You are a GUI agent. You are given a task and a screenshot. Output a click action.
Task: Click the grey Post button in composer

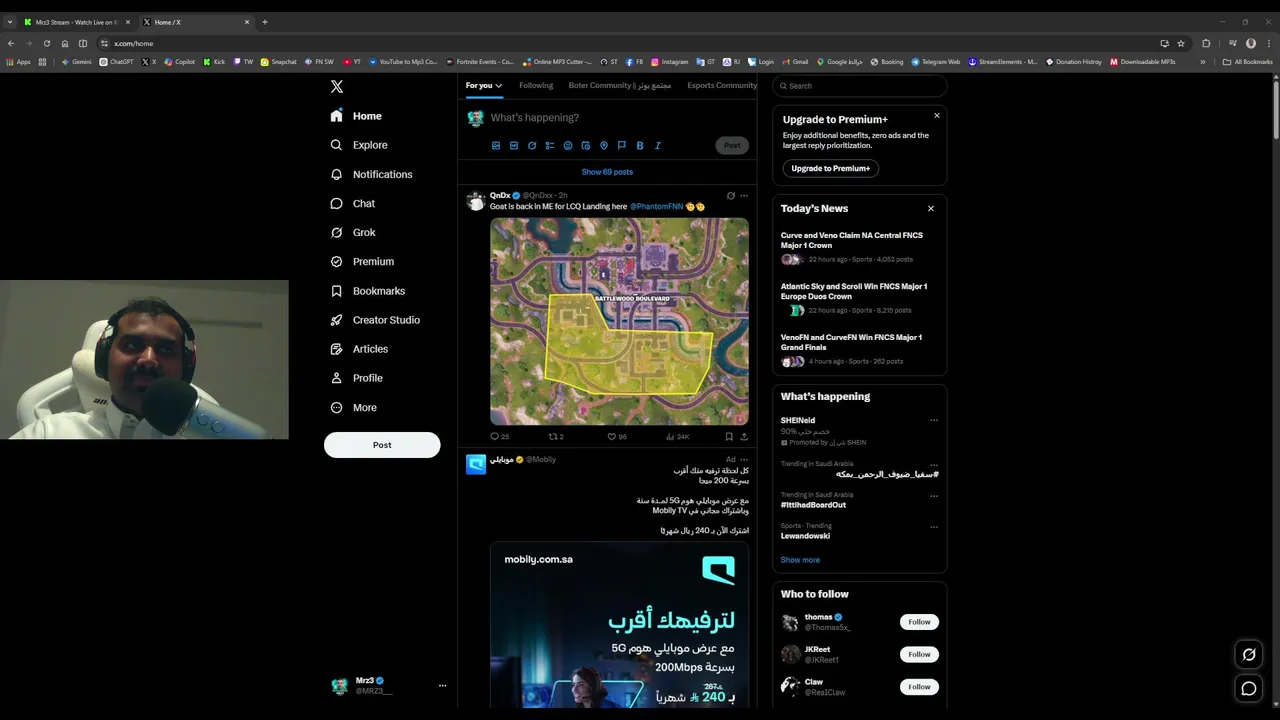pos(732,146)
